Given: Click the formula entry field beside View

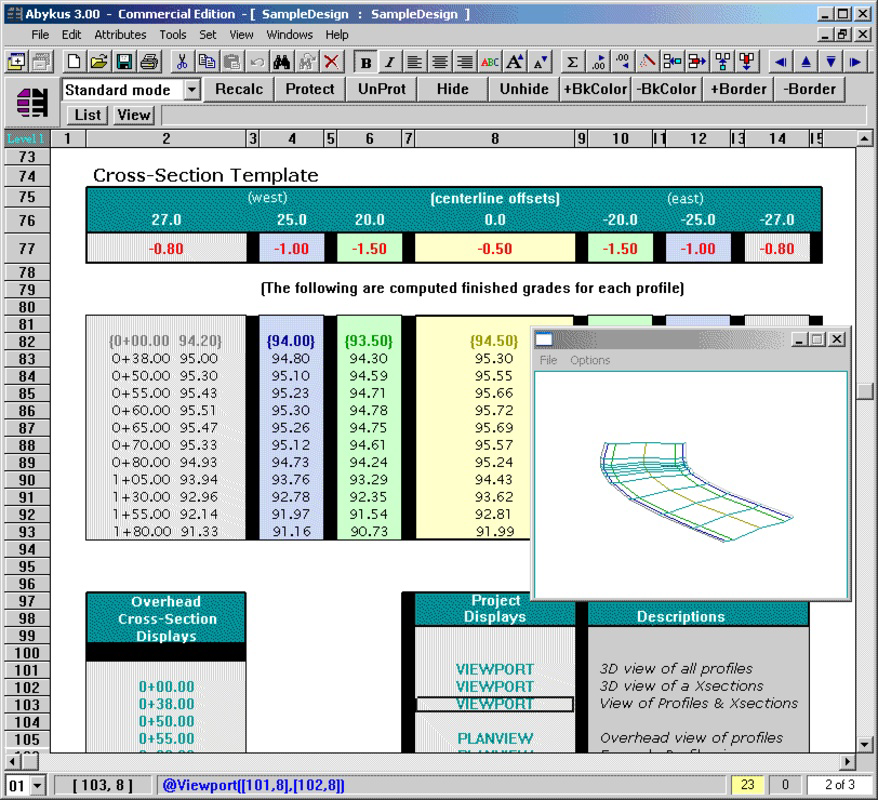Looking at the screenshot, I should [x=513, y=115].
